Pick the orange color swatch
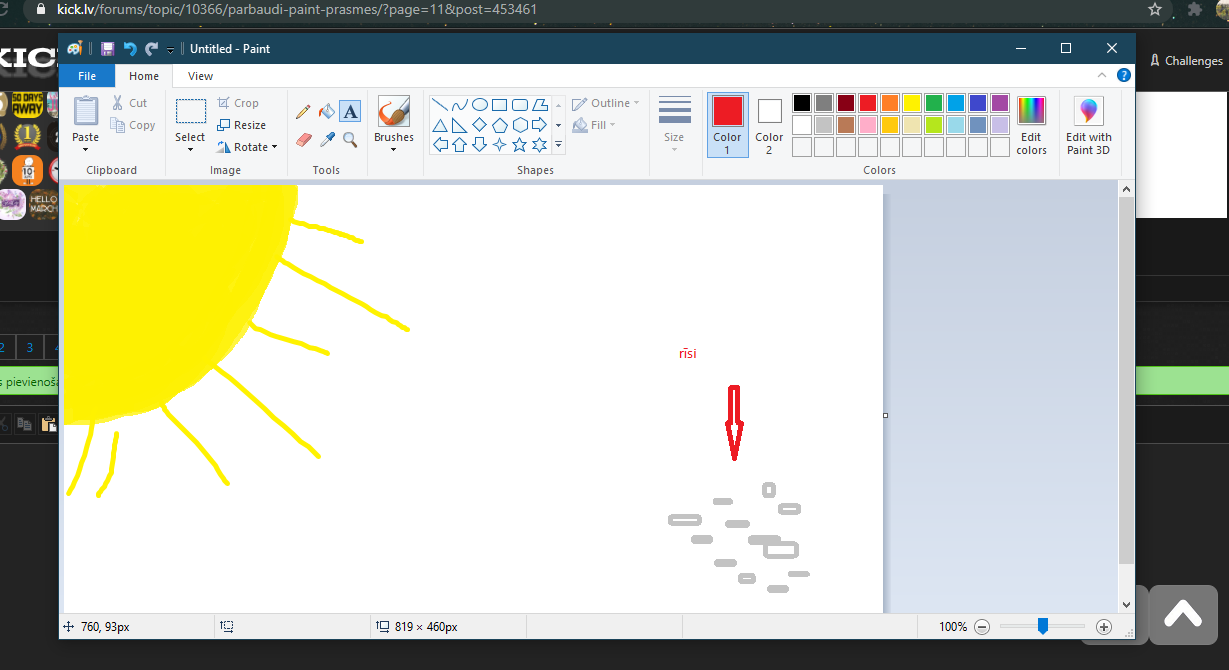Image resolution: width=1229 pixels, height=670 pixels. pos(890,103)
